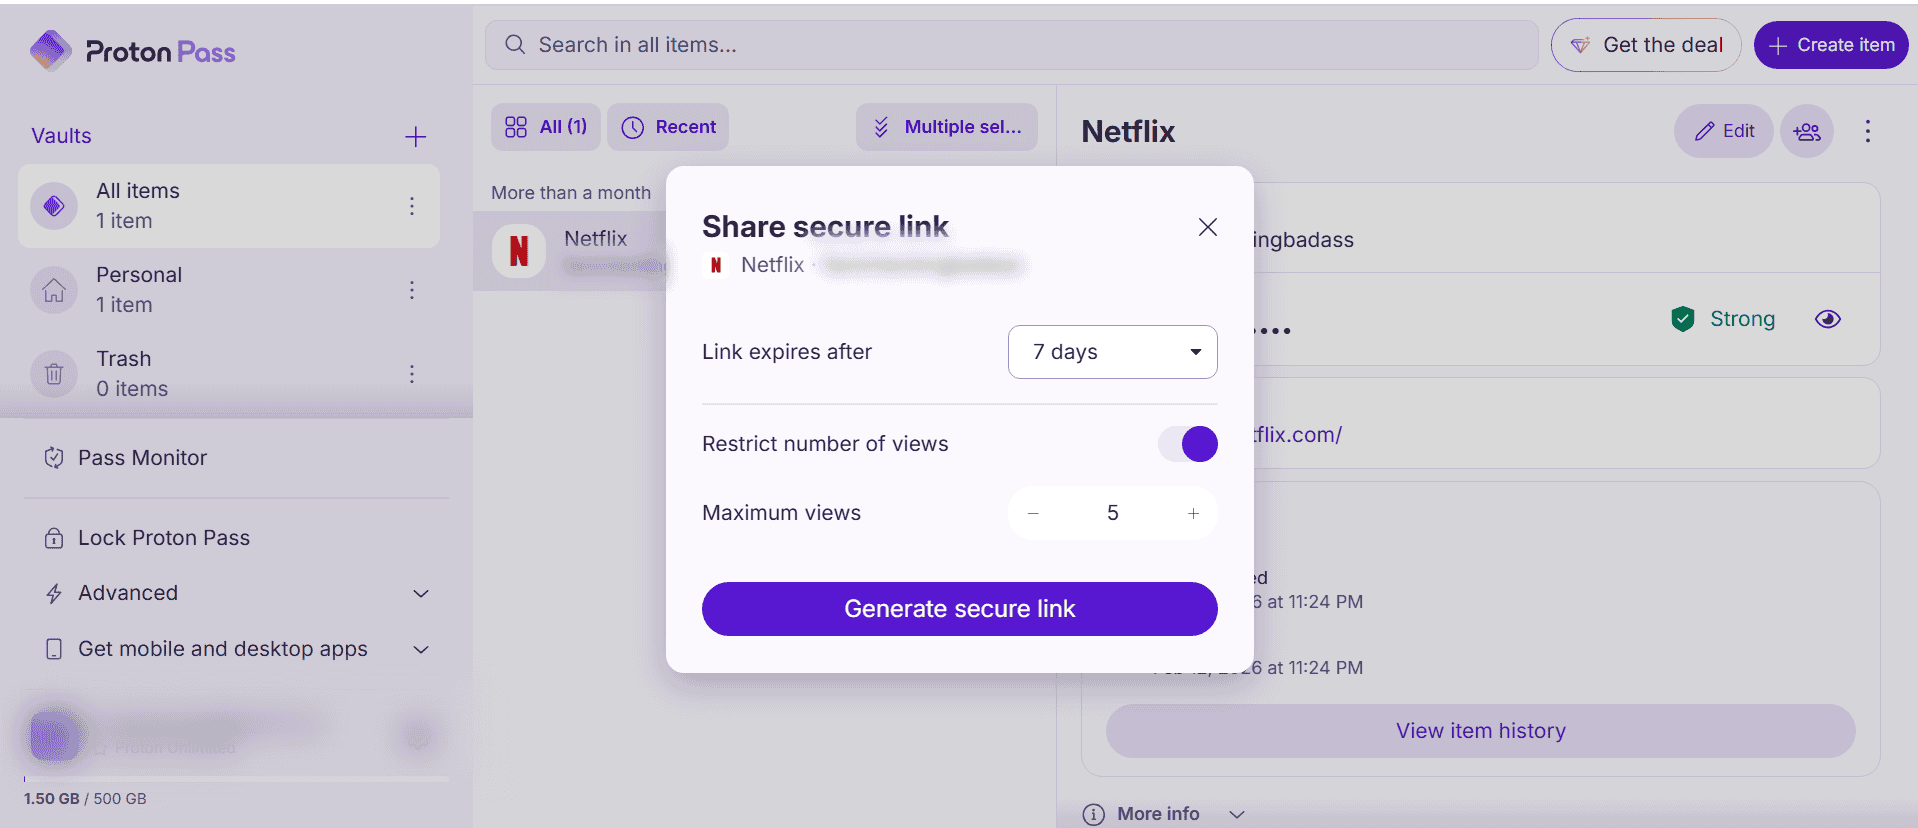Click the Create item button
Screen dimensions: 1918x828
coord(1830,45)
